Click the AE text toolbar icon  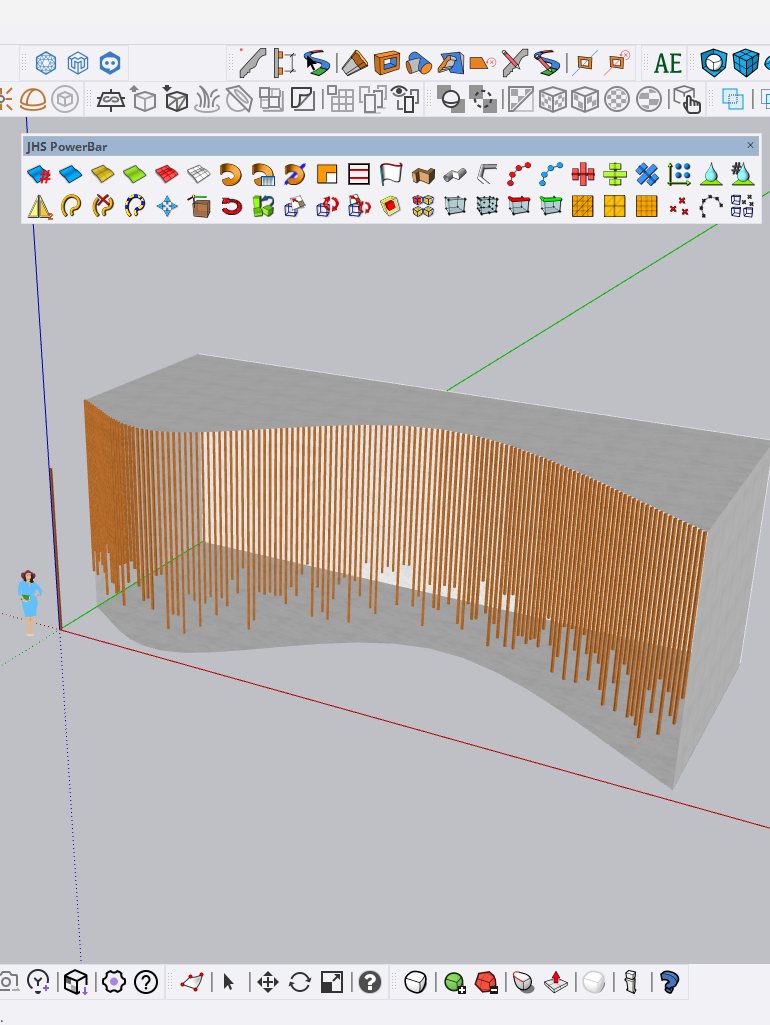(667, 63)
